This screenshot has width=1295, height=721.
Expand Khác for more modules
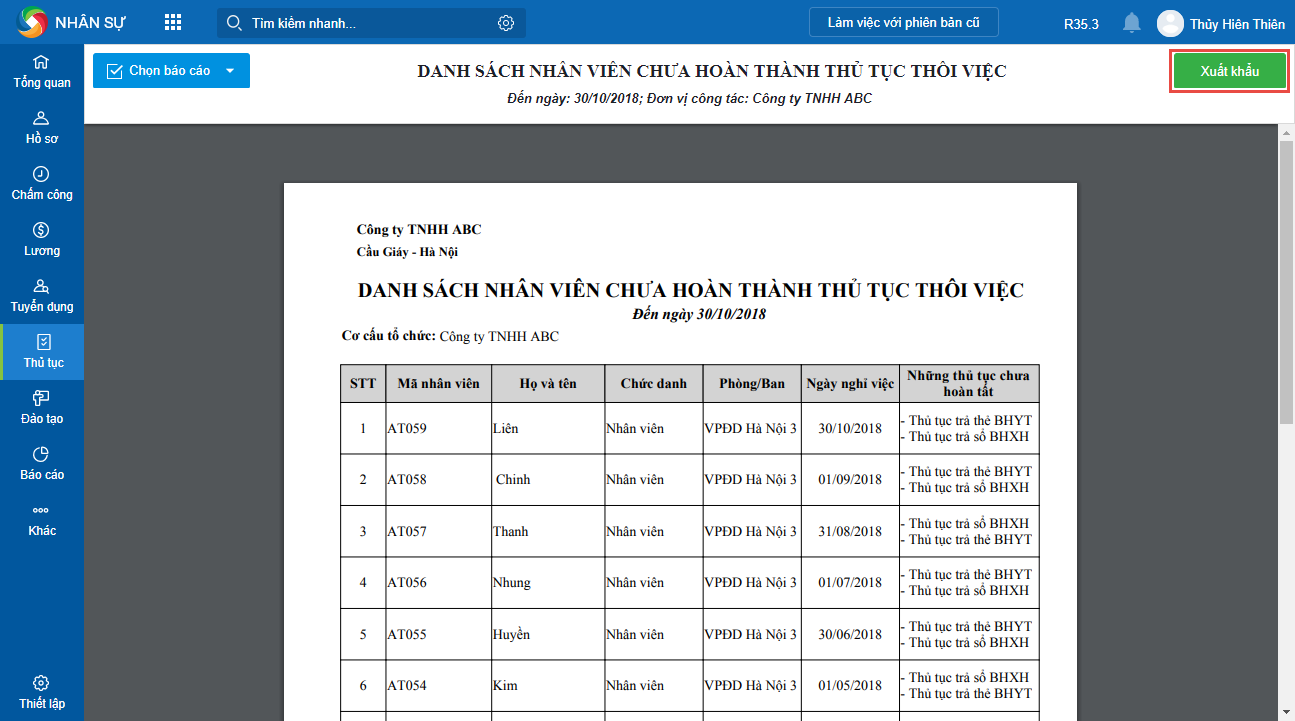42,520
